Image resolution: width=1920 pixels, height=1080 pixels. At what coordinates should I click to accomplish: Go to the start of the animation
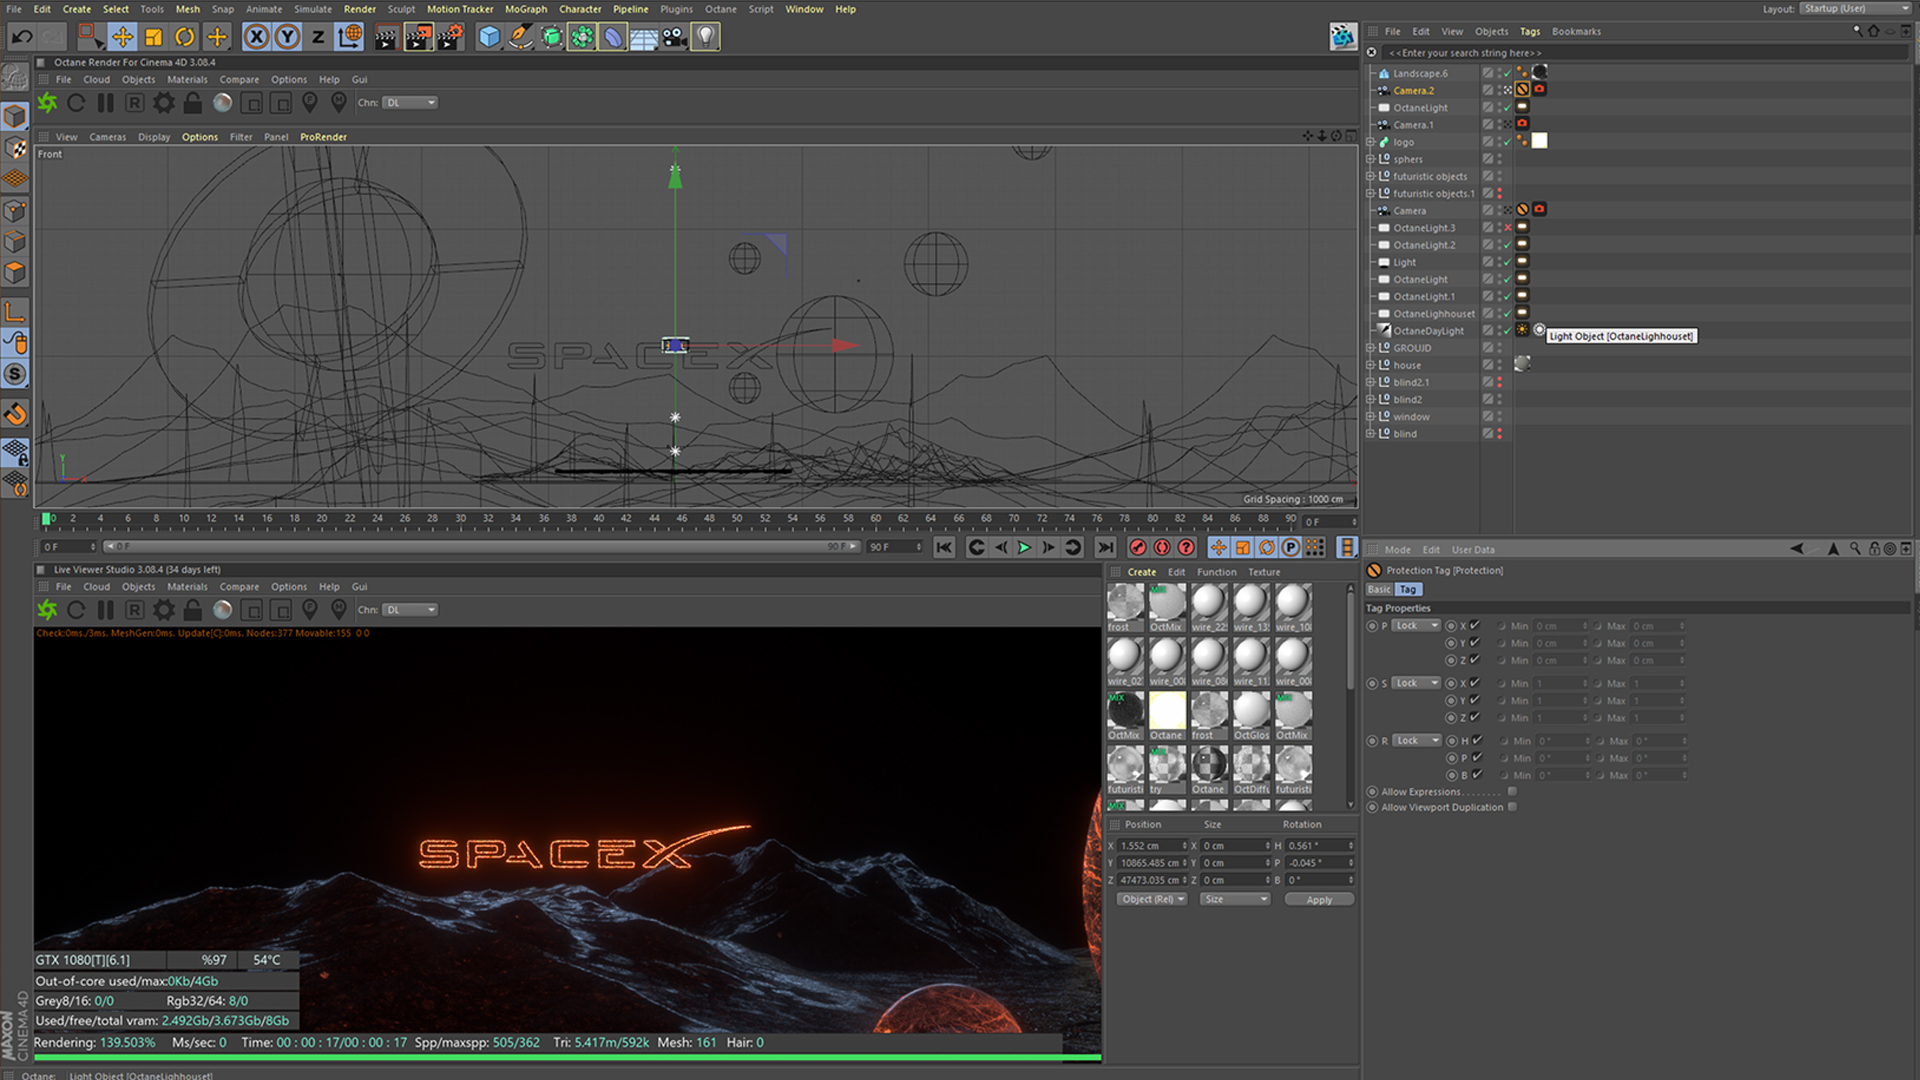(x=944, y=547)
